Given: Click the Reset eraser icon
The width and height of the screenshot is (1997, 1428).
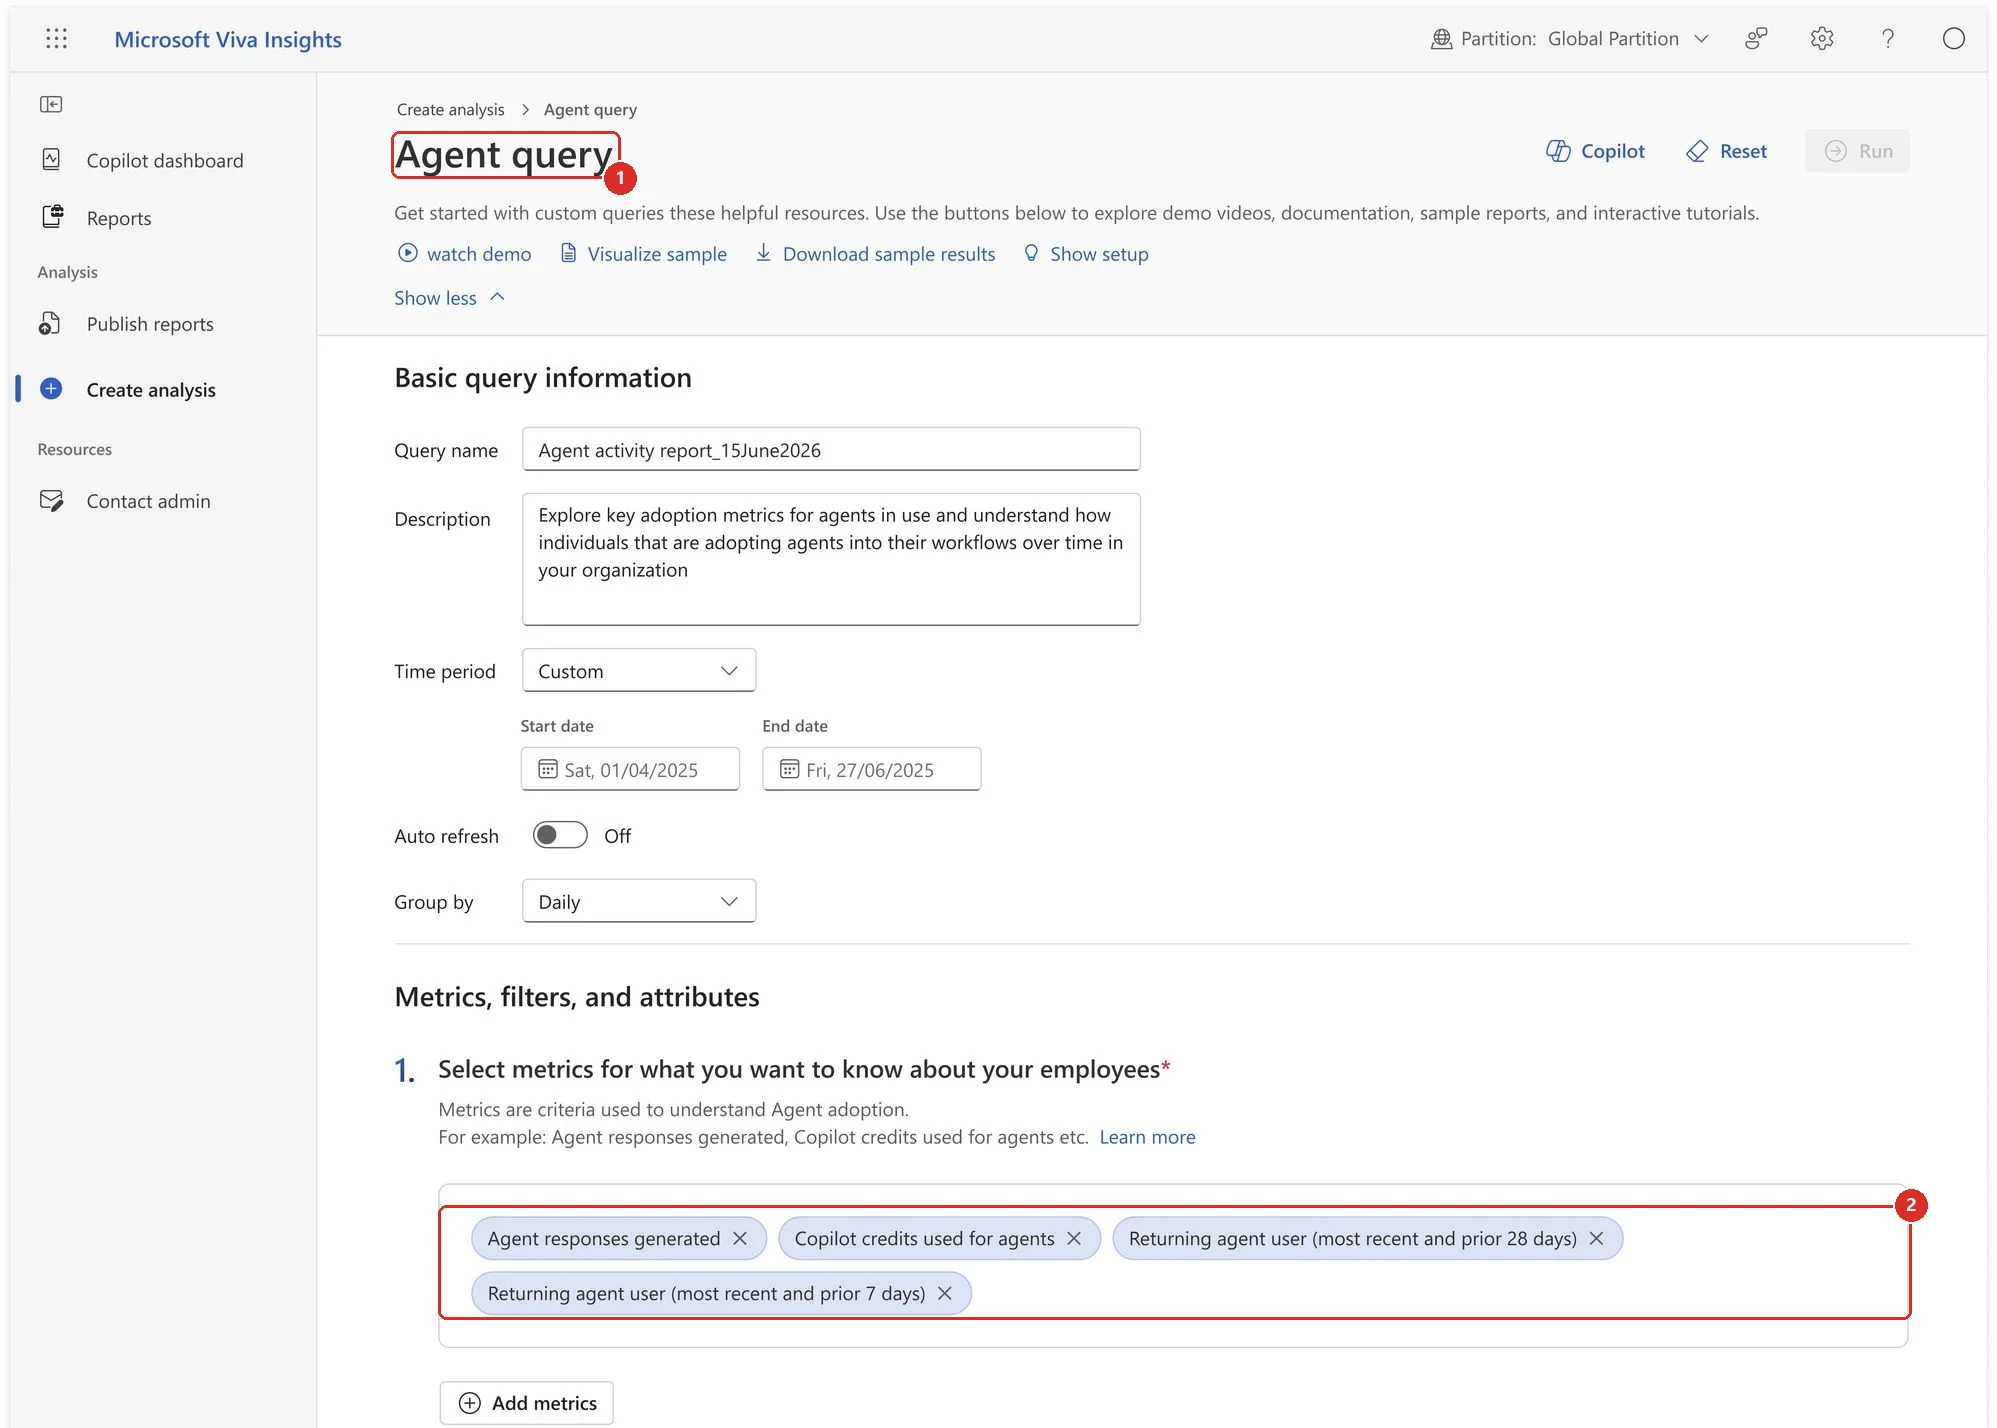Looking at the screenshot, I should tap(1697, 151).
